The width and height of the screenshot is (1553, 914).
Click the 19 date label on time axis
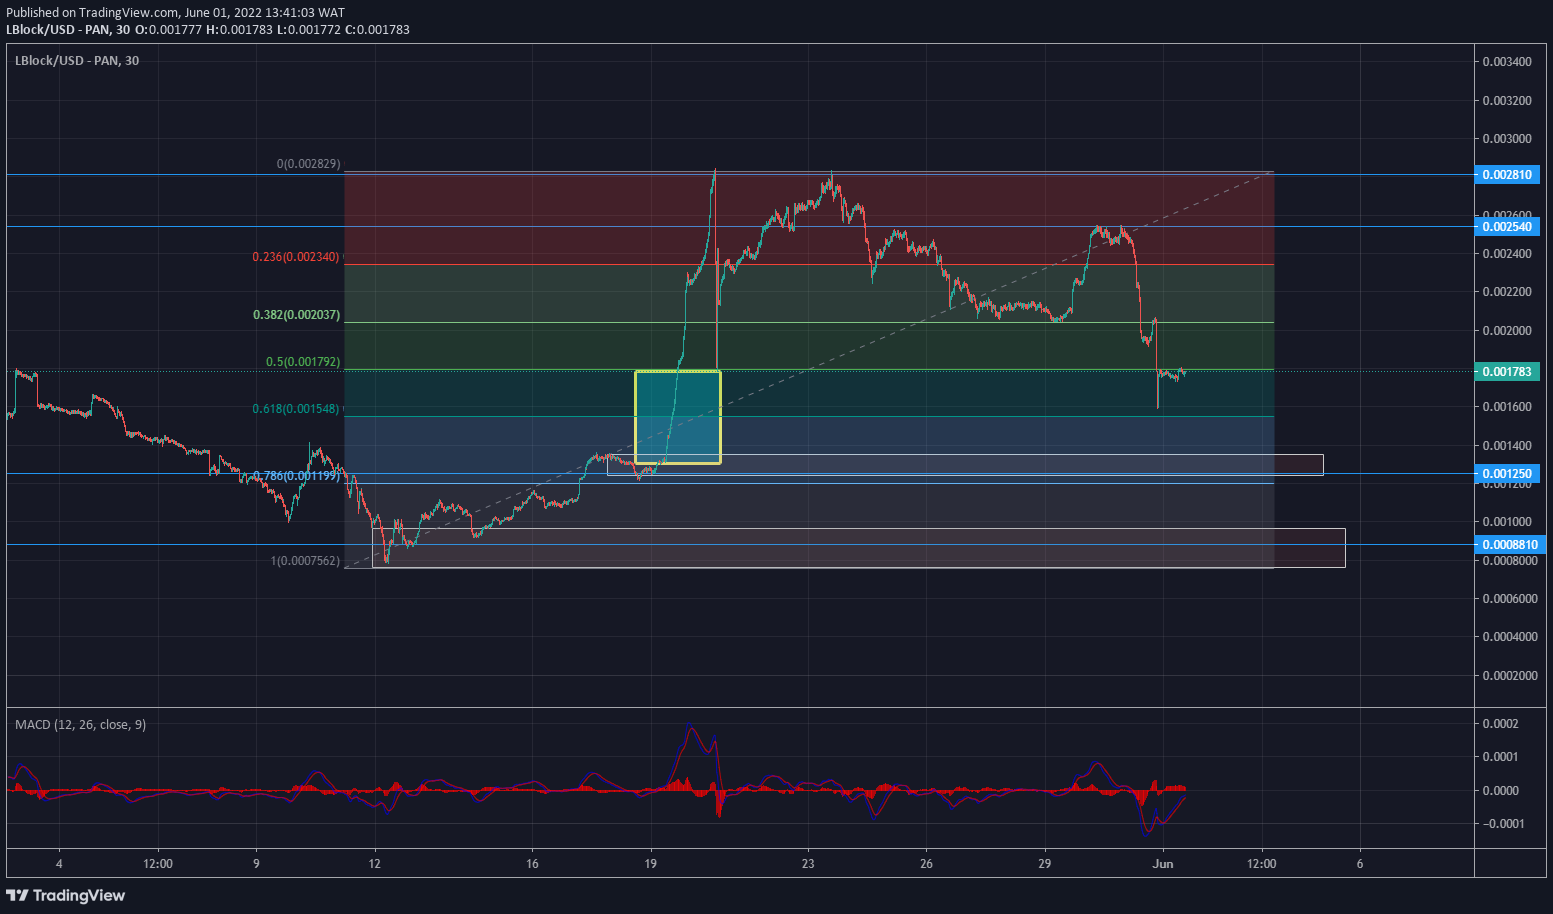tap(651, 864)
